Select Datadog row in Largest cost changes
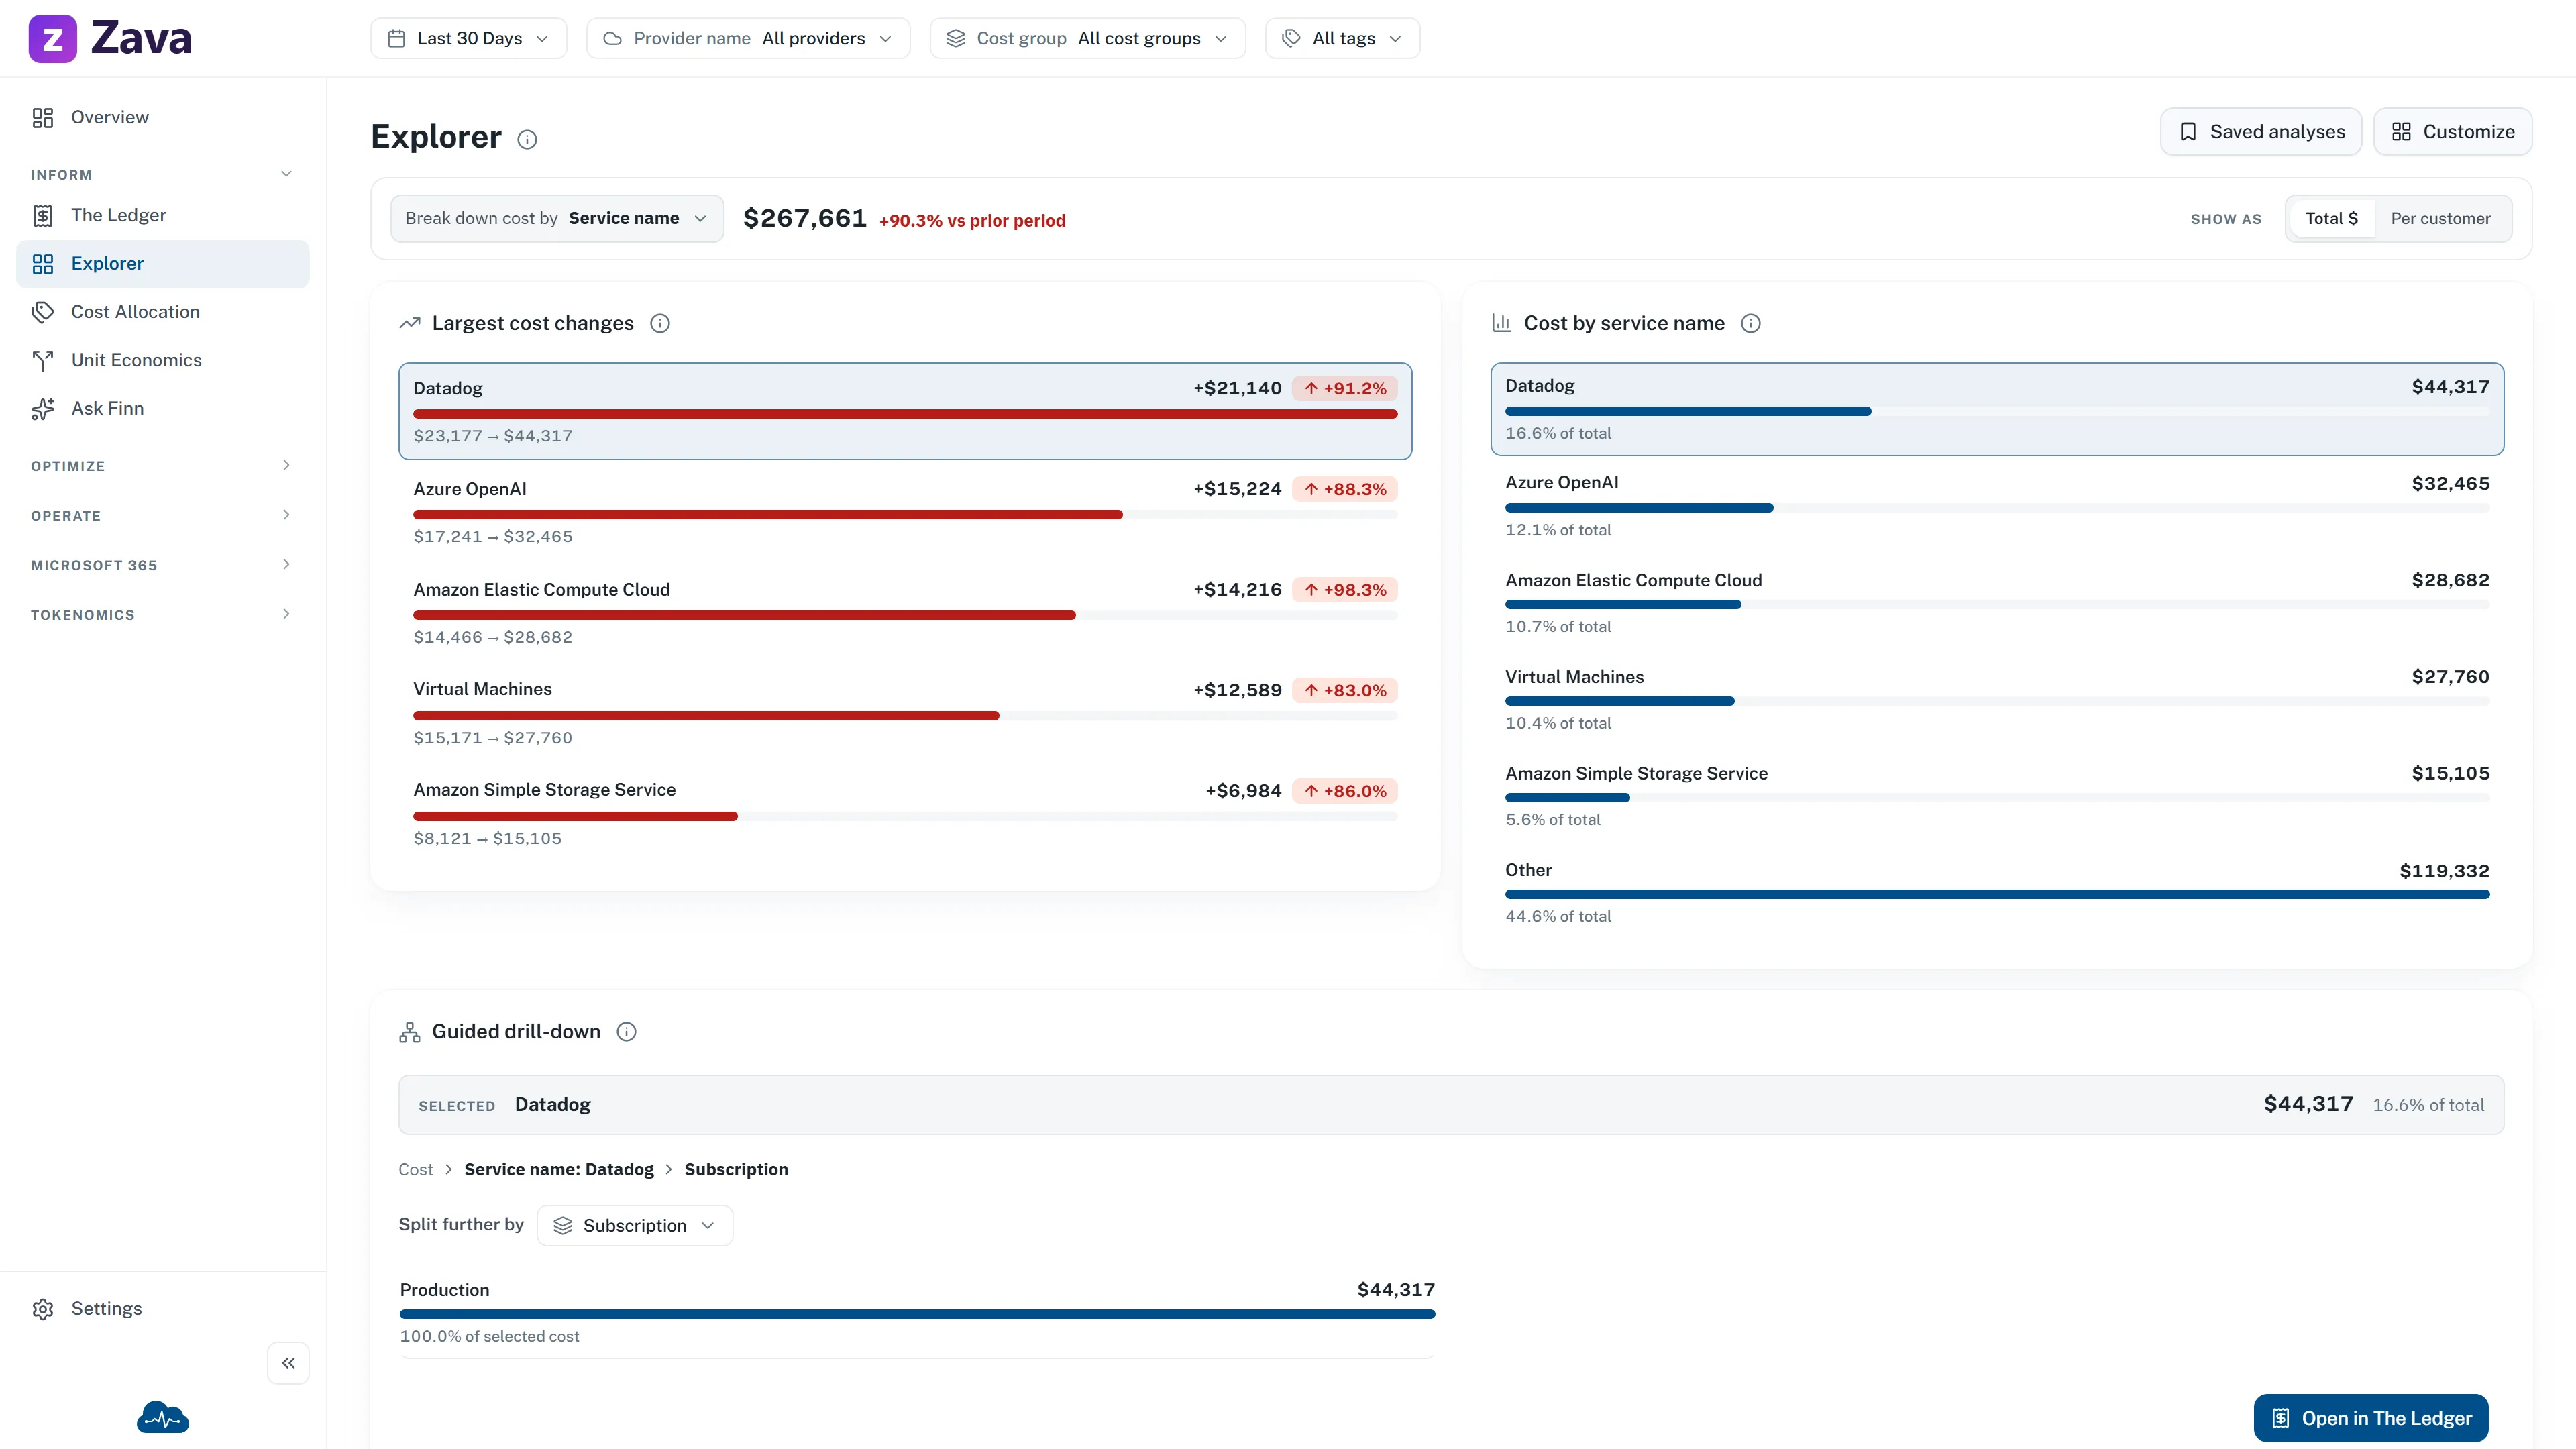Screen dimensions: 2576x1449 (905, 411)
